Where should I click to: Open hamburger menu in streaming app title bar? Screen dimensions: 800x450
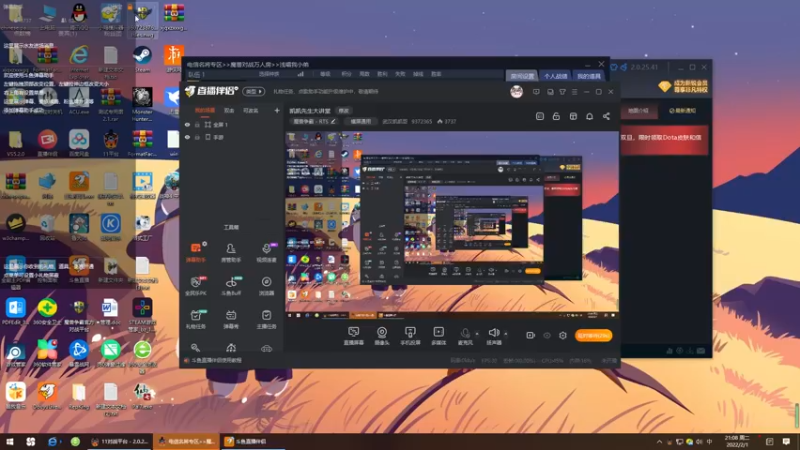(574, 92)
